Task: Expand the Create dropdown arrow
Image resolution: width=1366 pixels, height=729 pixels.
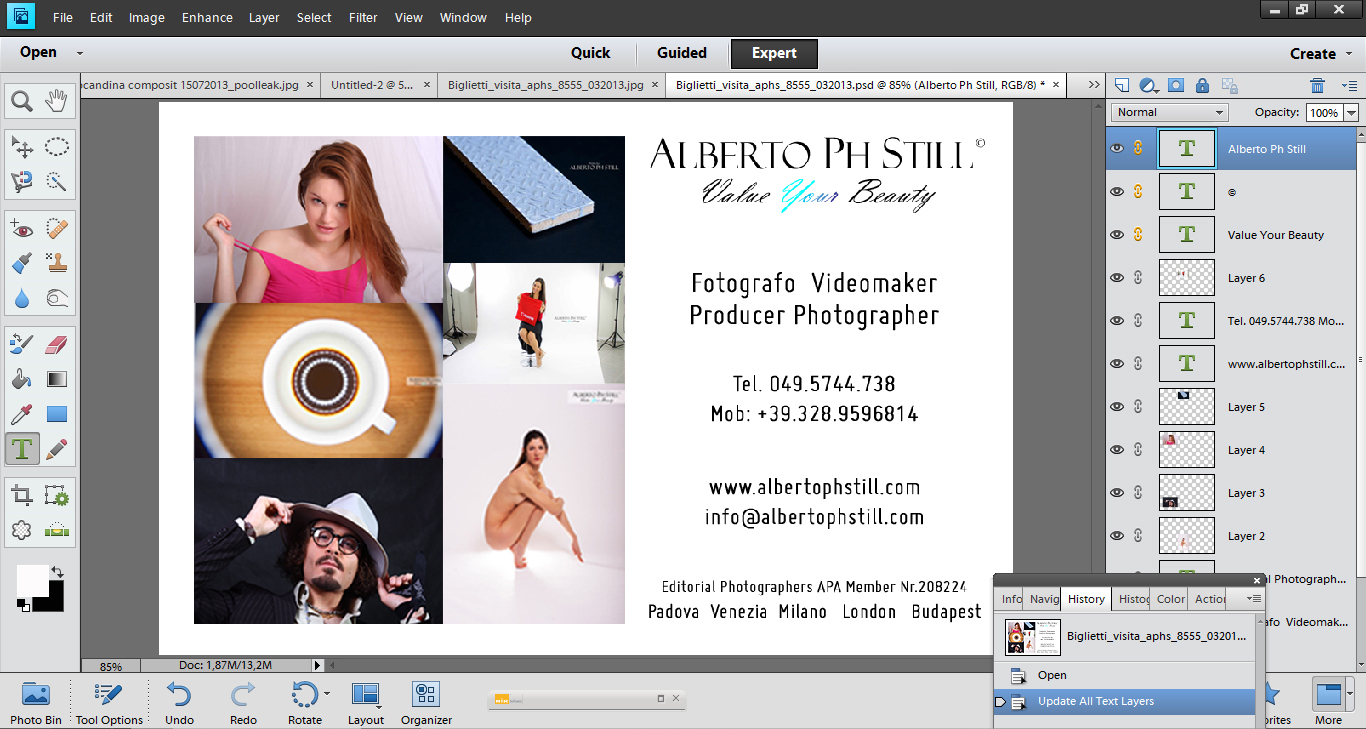Action: [1347, 54]
